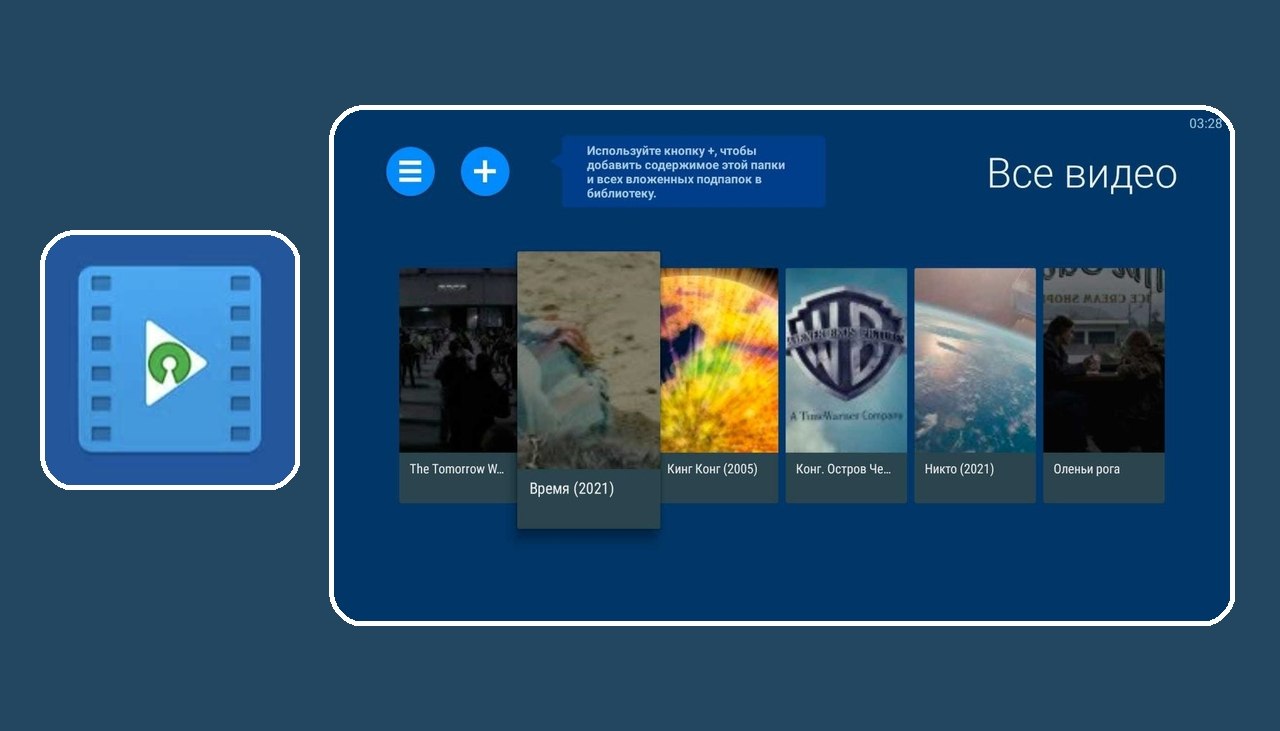Viewport: 1280px width, 731px height.
Task: Click the Все видео heading
Action: [1082, 174]
